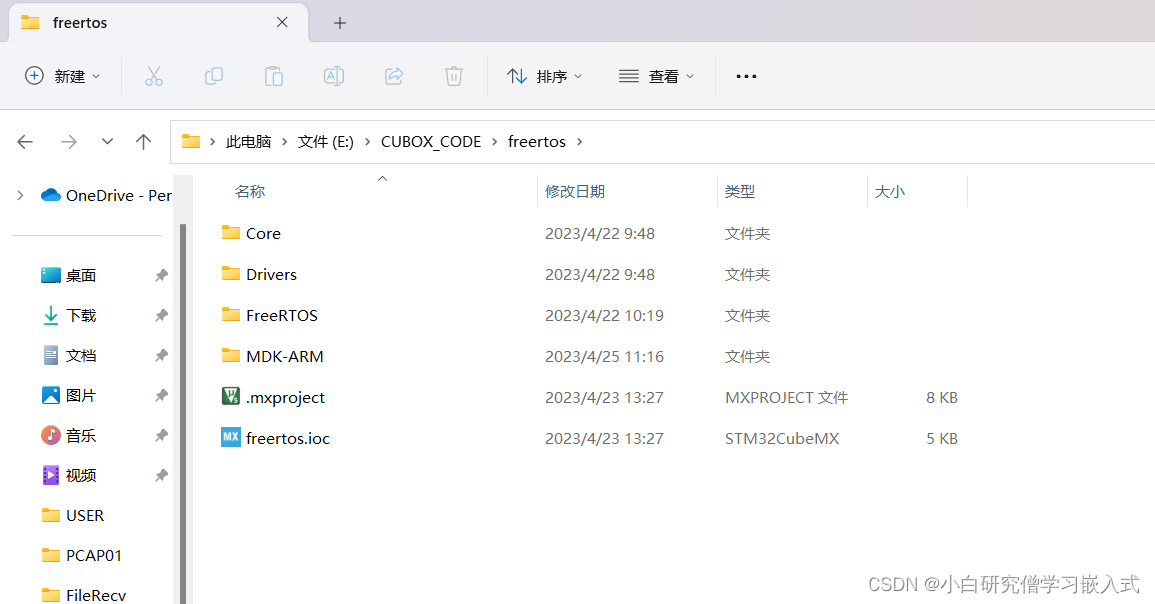Expand chevron after freertos in path
This screenshot has height=604, width=1155.
(x=580, y=141)
